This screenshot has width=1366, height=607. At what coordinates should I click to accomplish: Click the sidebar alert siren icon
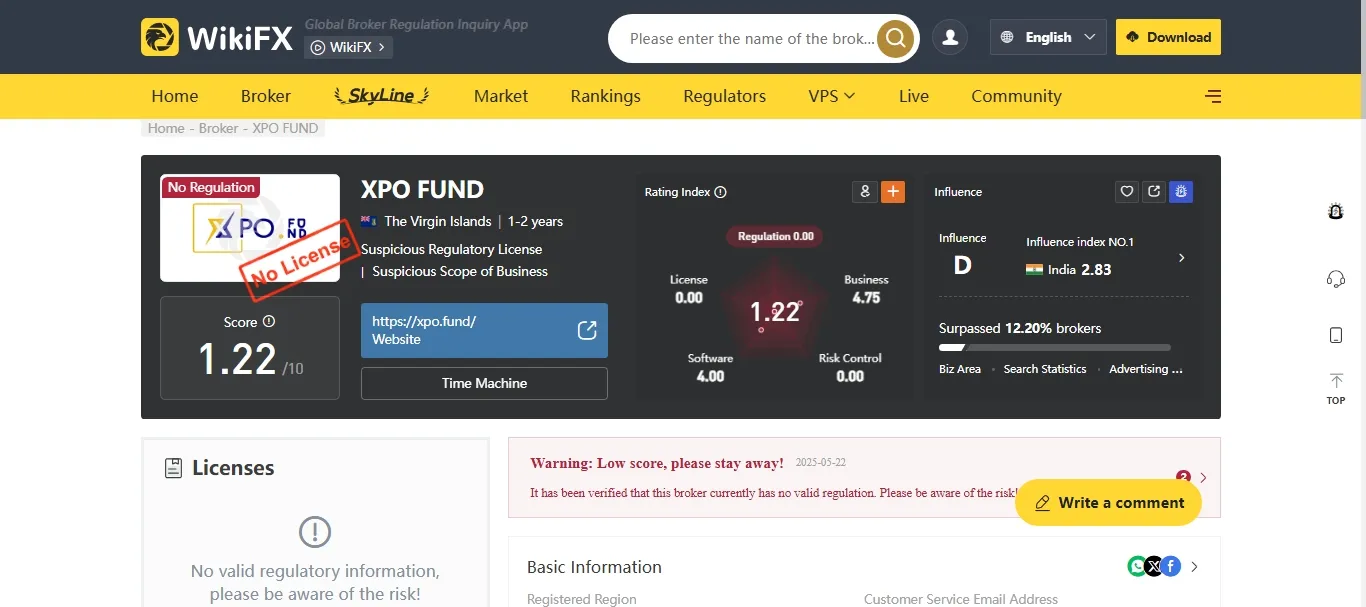(1336, 211)
